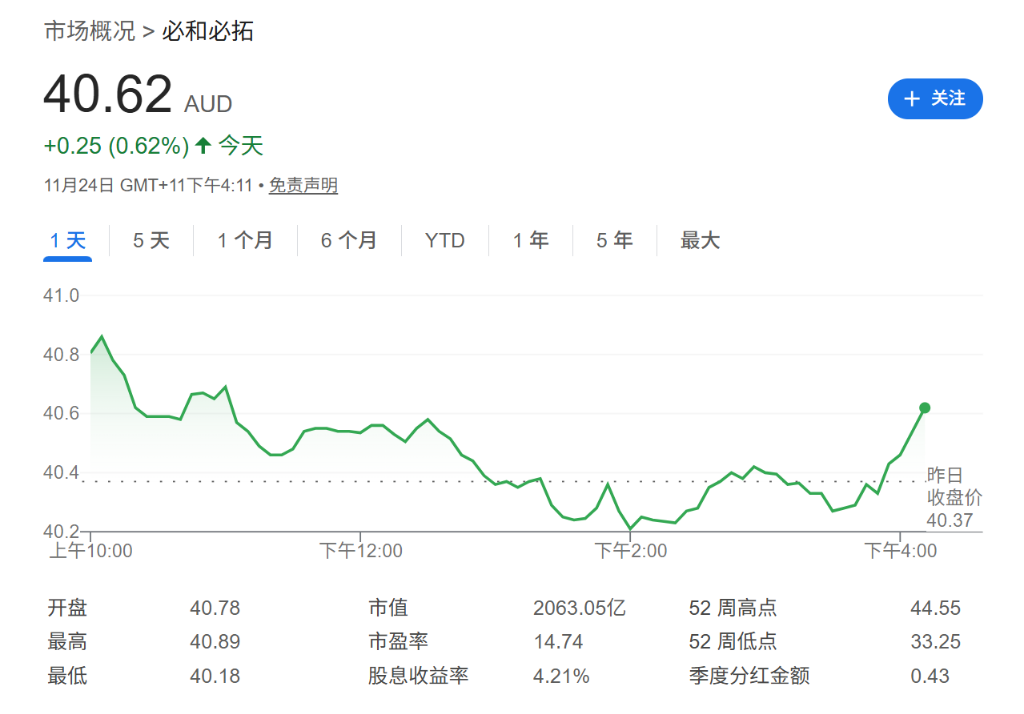Click the 40.62 current price value
The height and width of the screenshot is (714, 1024).
108,95
